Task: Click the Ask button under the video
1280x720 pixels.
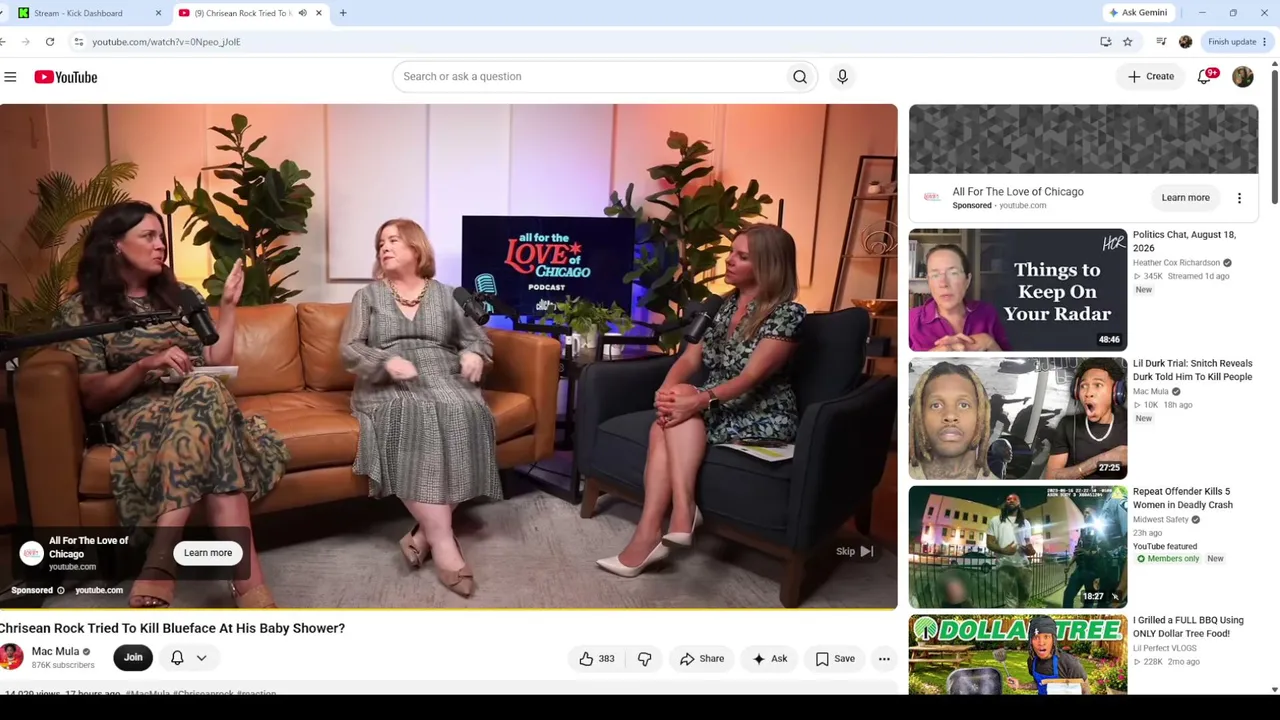Action: click(x=770, y=659)
